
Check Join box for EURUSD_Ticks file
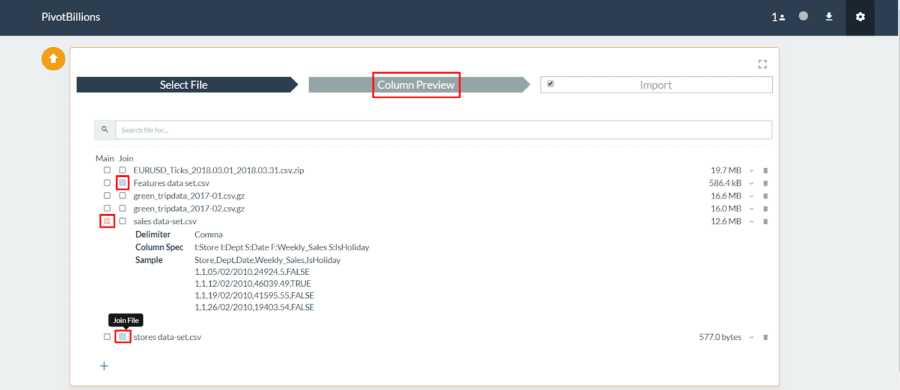coord(122,170)
